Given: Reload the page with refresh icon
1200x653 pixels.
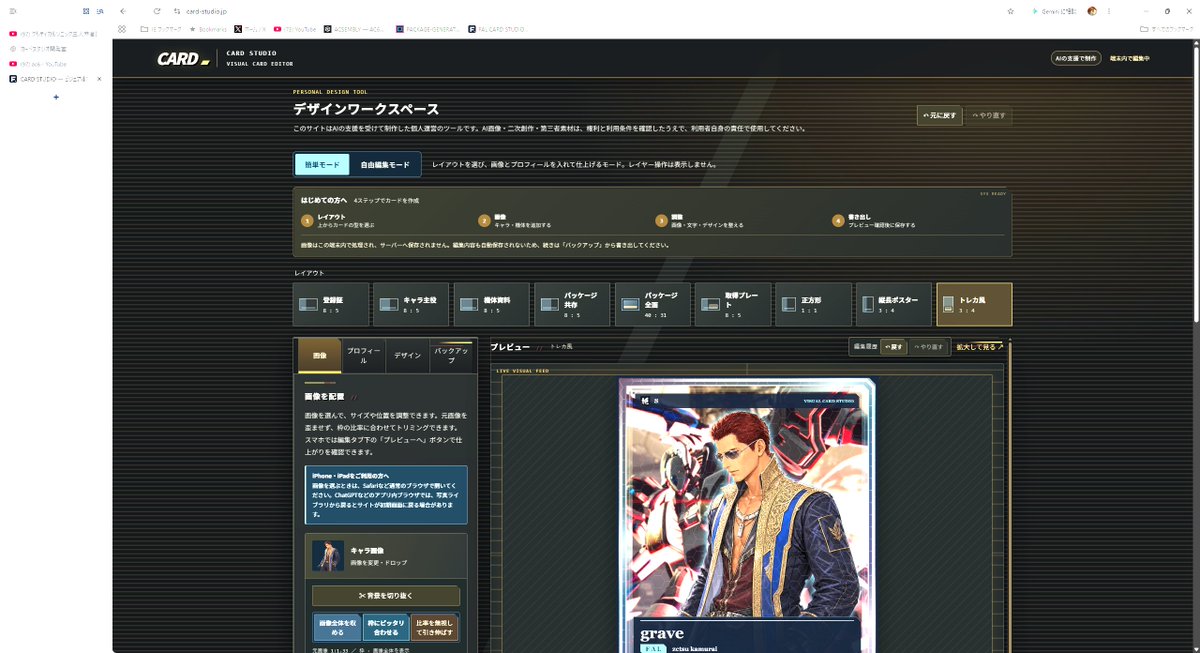Looking at the screenshot, I should pos(157,11).
